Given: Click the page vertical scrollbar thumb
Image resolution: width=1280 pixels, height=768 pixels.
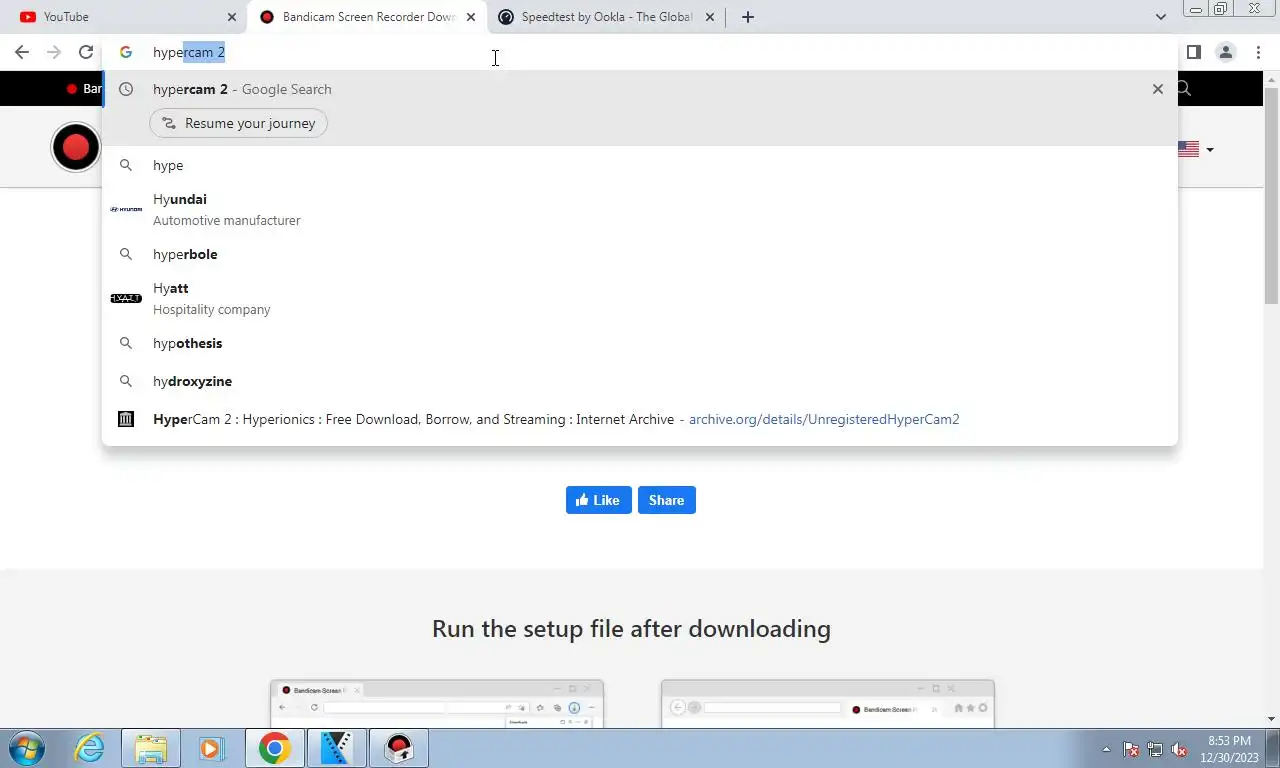Looking at the screenshot, I should click(1271, 195).
